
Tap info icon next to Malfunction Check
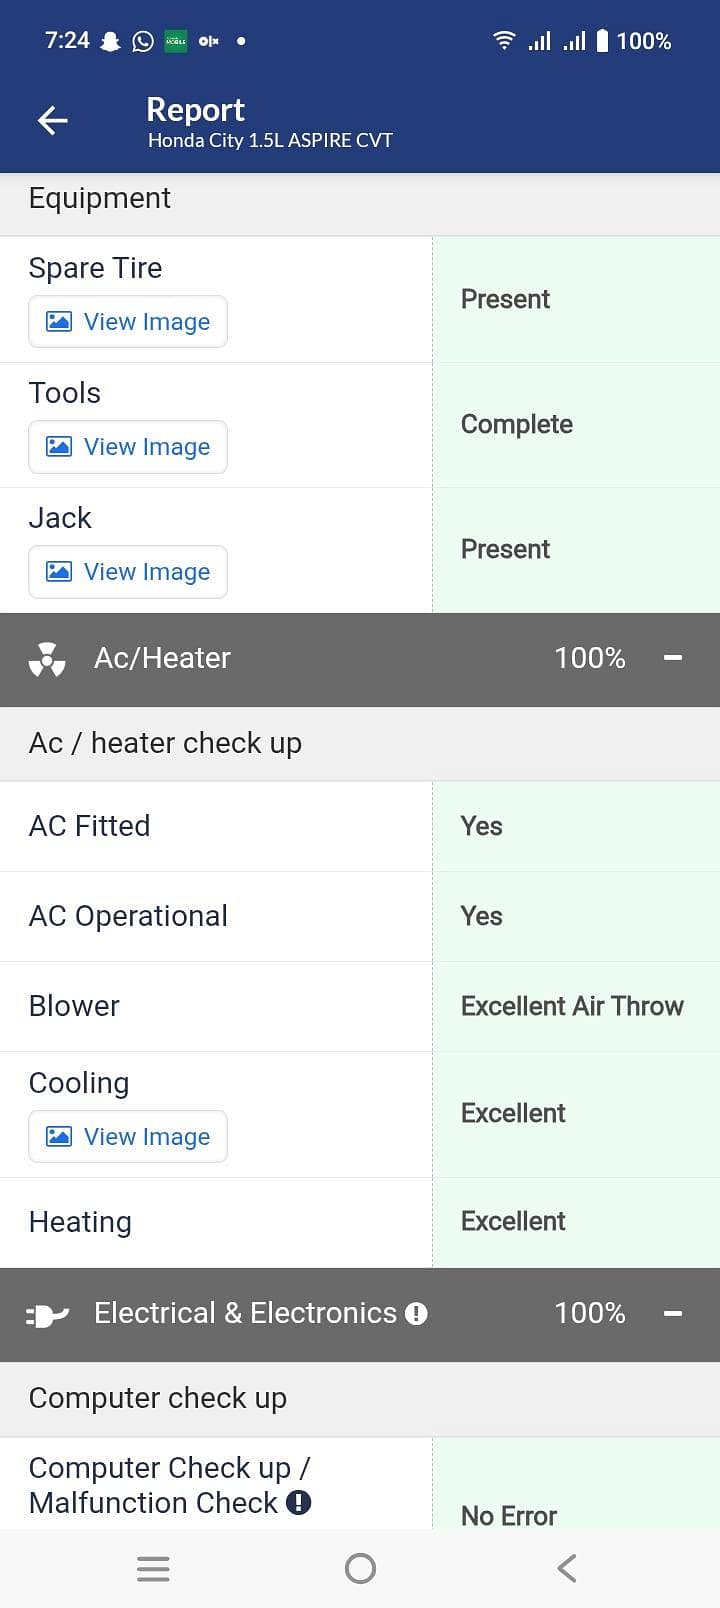298,1502
